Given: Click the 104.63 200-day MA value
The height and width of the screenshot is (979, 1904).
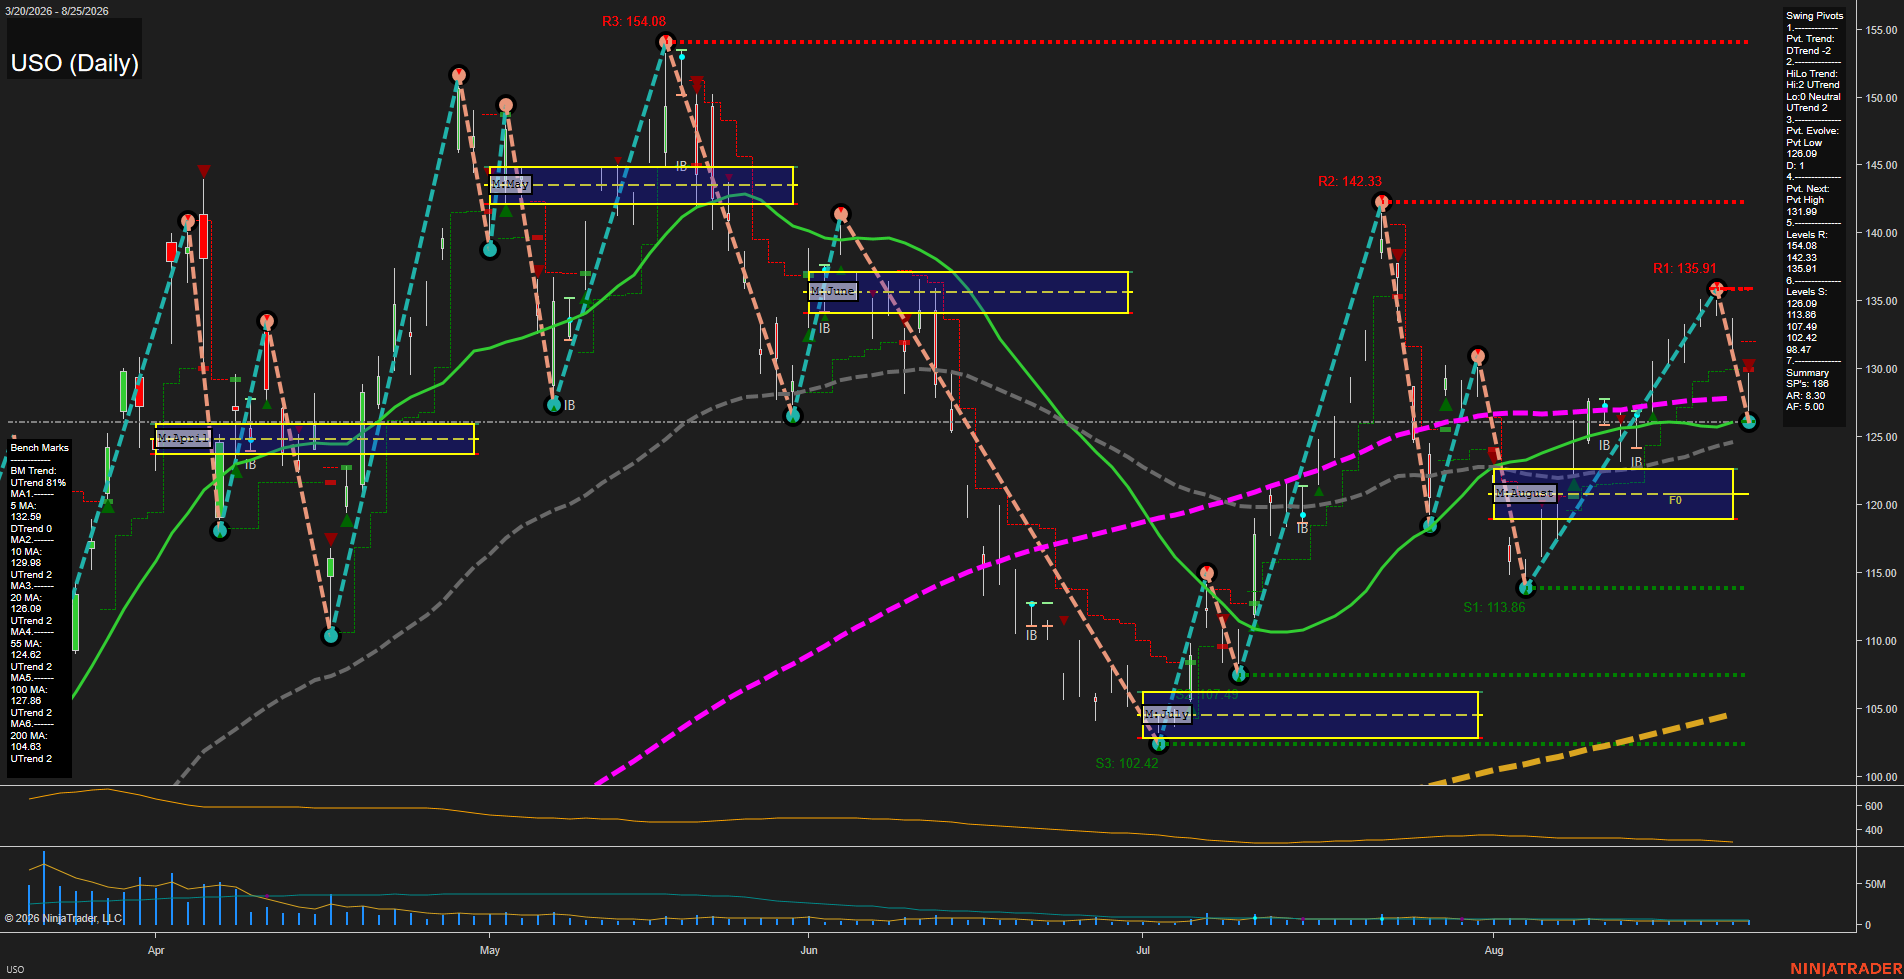Looking at the screenshot, I should click(26, 747).
